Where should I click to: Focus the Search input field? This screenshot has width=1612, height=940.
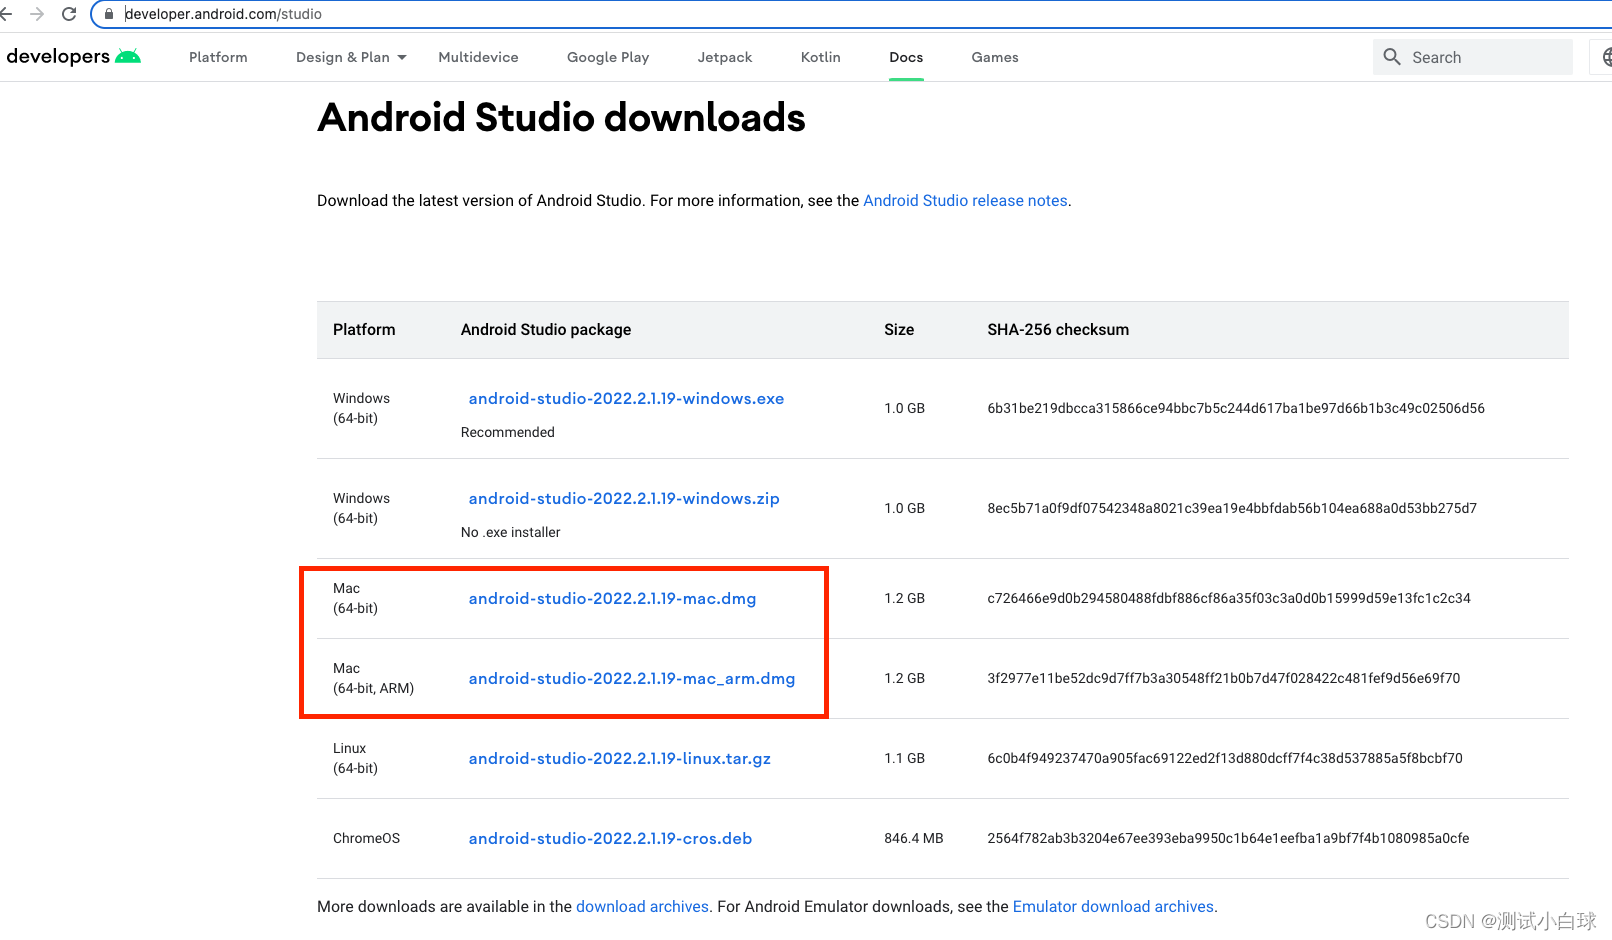1472,57
